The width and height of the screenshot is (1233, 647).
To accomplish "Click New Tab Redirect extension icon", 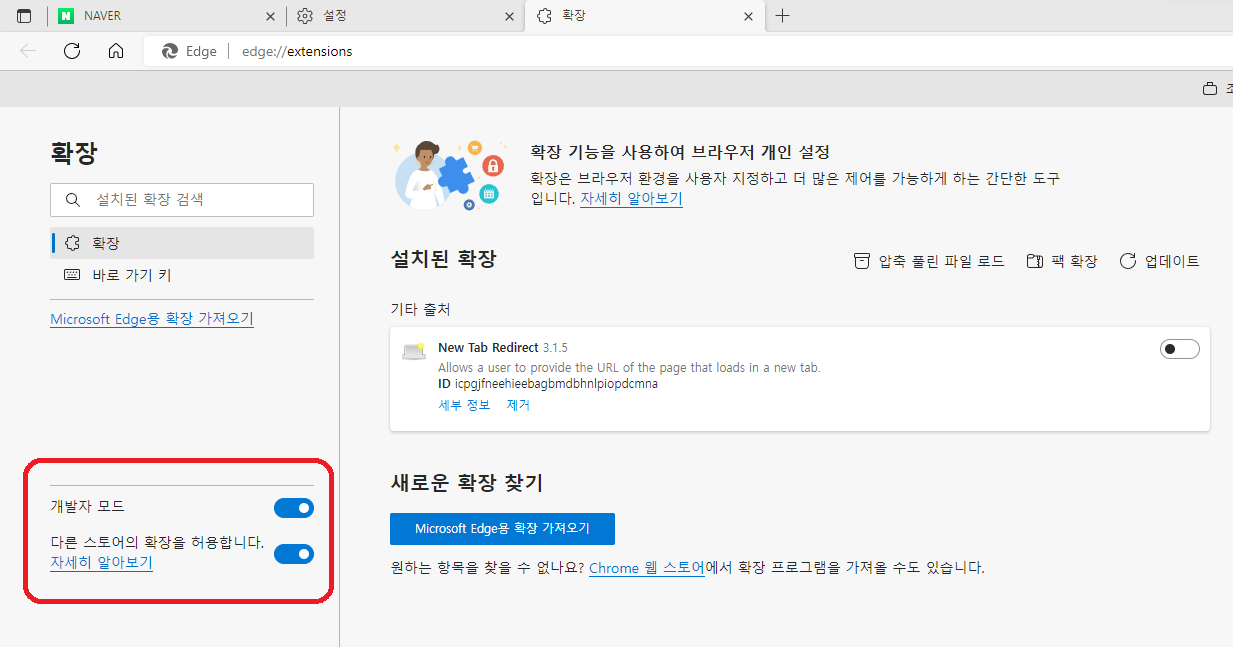I will (x=414, y=350).
